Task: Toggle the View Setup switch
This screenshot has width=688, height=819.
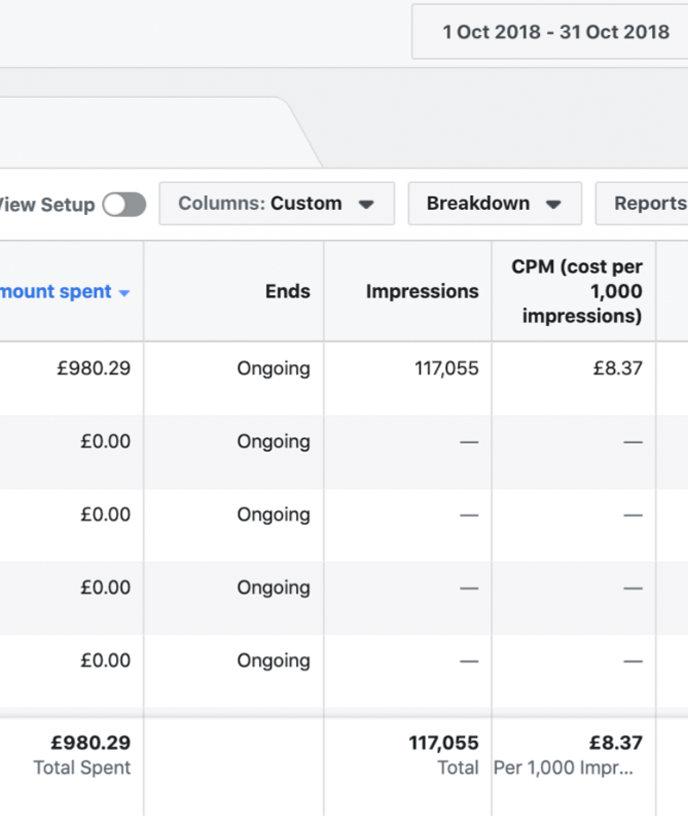Action: pos(124,204)
